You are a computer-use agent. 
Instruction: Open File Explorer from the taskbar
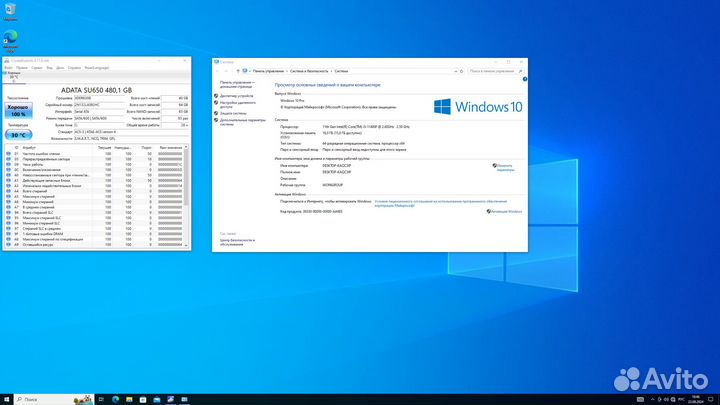coord(129,399)
